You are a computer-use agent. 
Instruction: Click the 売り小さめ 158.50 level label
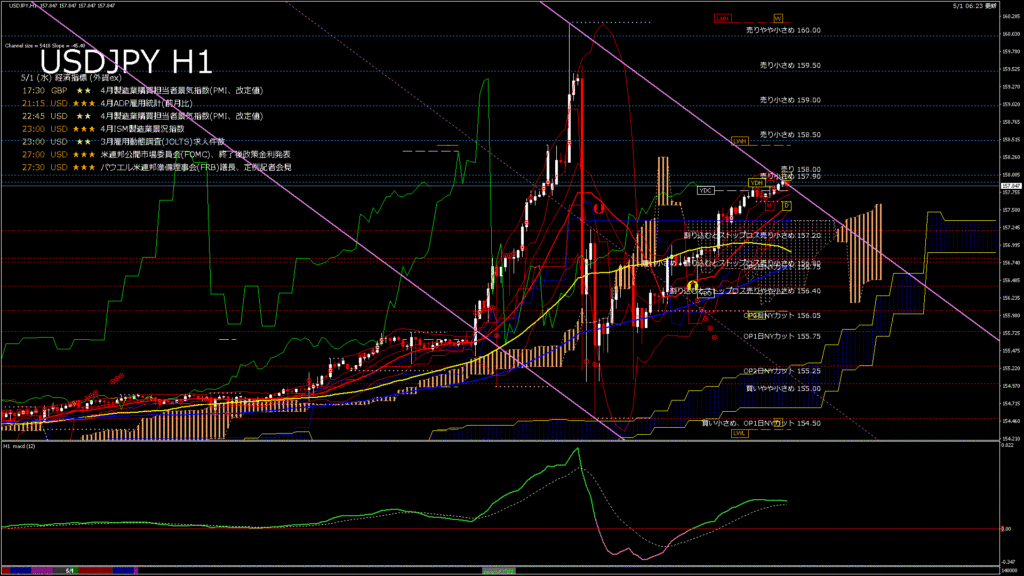(790, 135)
